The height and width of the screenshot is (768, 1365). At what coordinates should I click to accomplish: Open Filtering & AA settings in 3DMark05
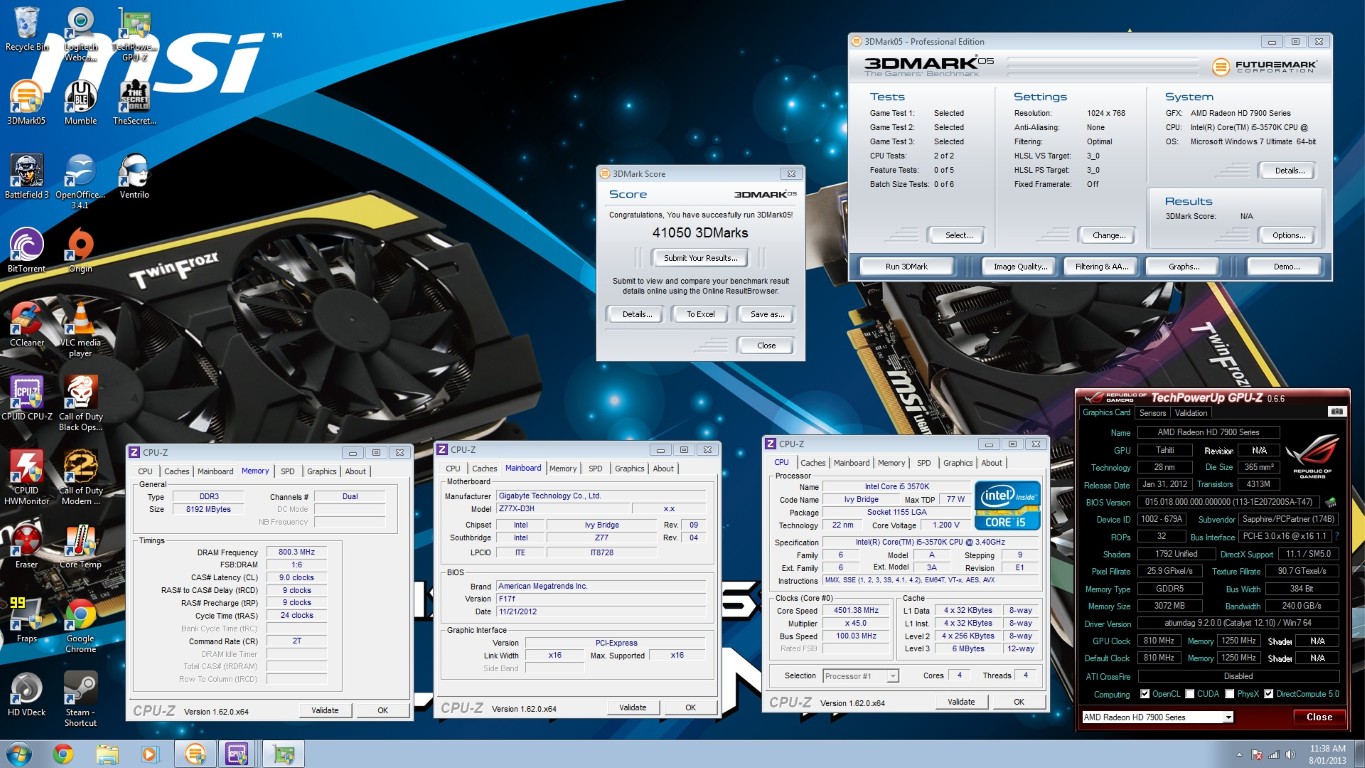click(x=1101, y=267)
